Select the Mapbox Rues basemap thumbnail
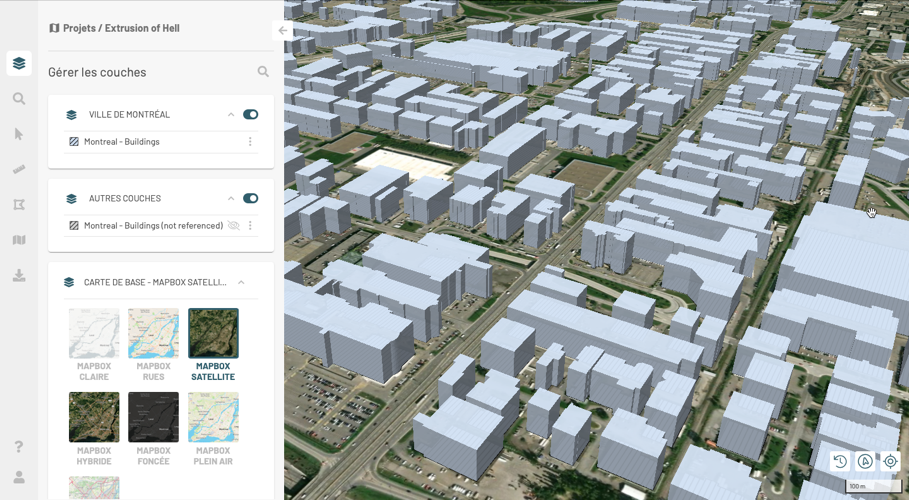Viewport: 909px width, 500px height. (x=153, y=334)
